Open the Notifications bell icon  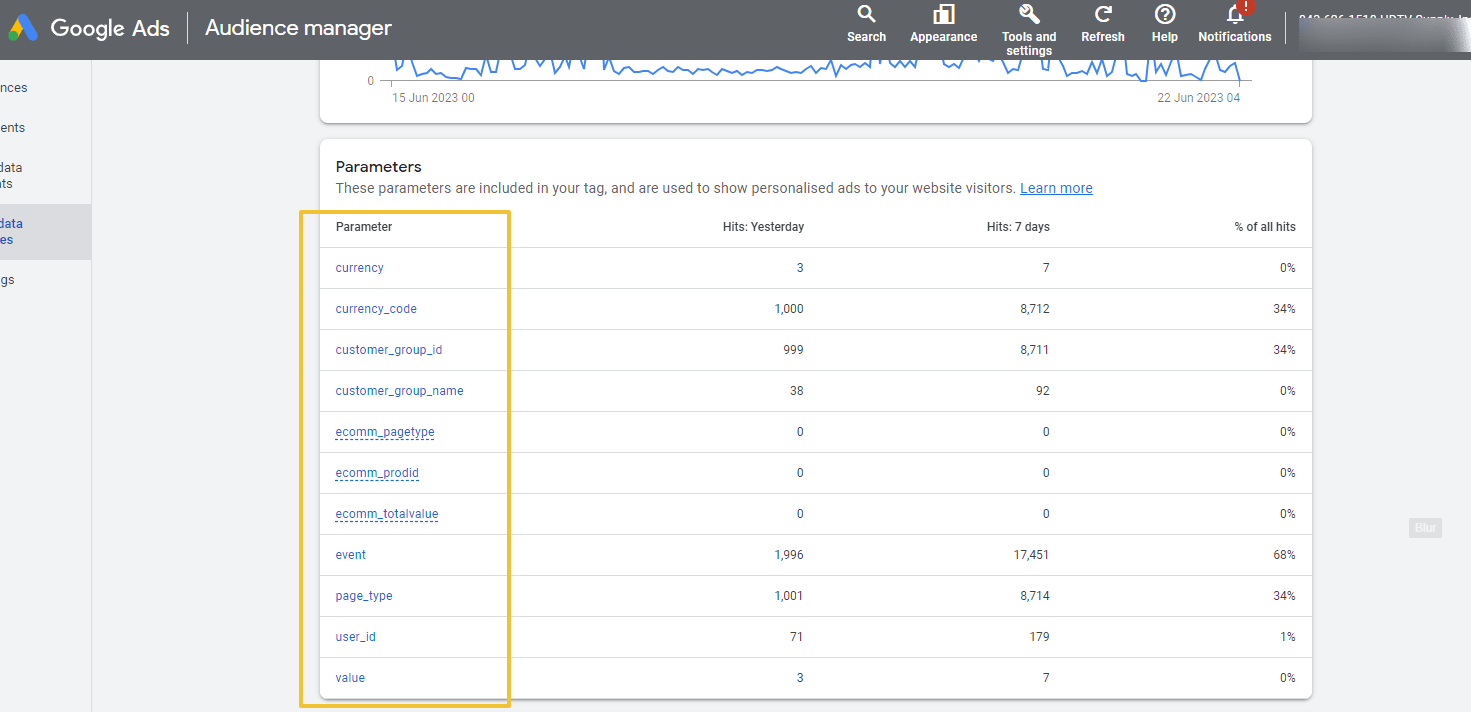(1235, 15)
